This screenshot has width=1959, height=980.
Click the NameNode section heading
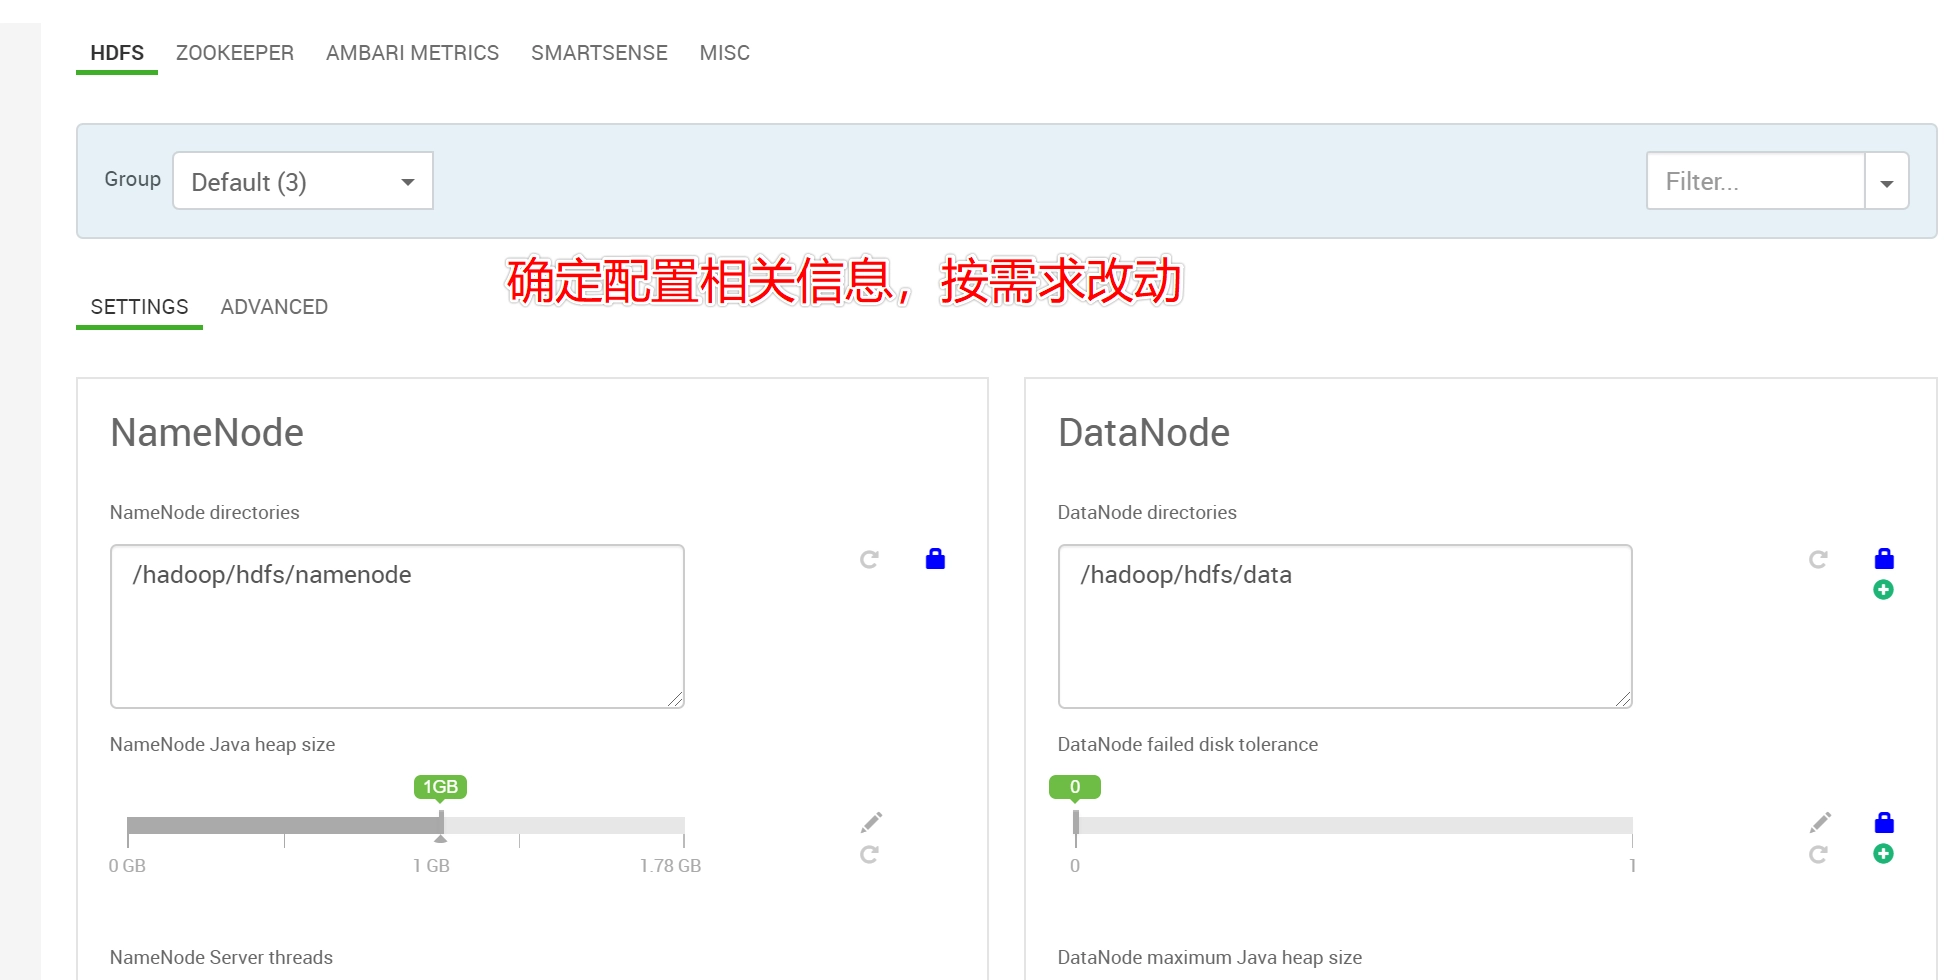point(207,433)
